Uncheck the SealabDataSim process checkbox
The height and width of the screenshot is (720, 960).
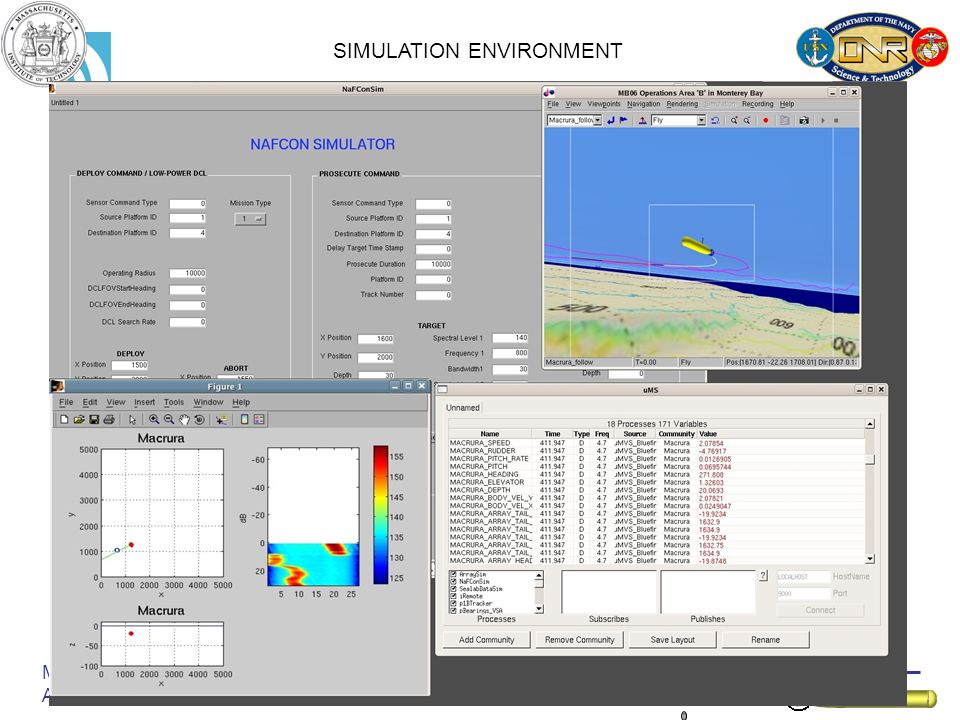pos(453,589)
